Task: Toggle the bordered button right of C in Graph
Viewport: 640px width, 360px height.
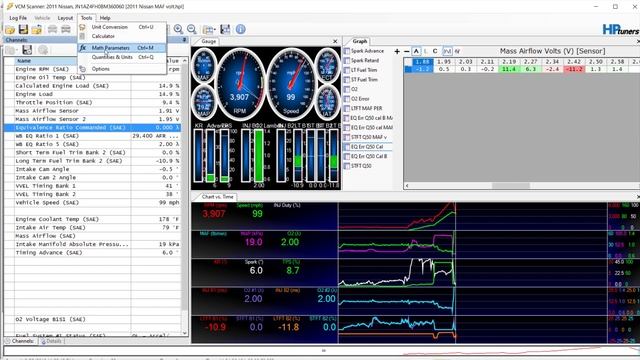Action: tap(447, 51)
